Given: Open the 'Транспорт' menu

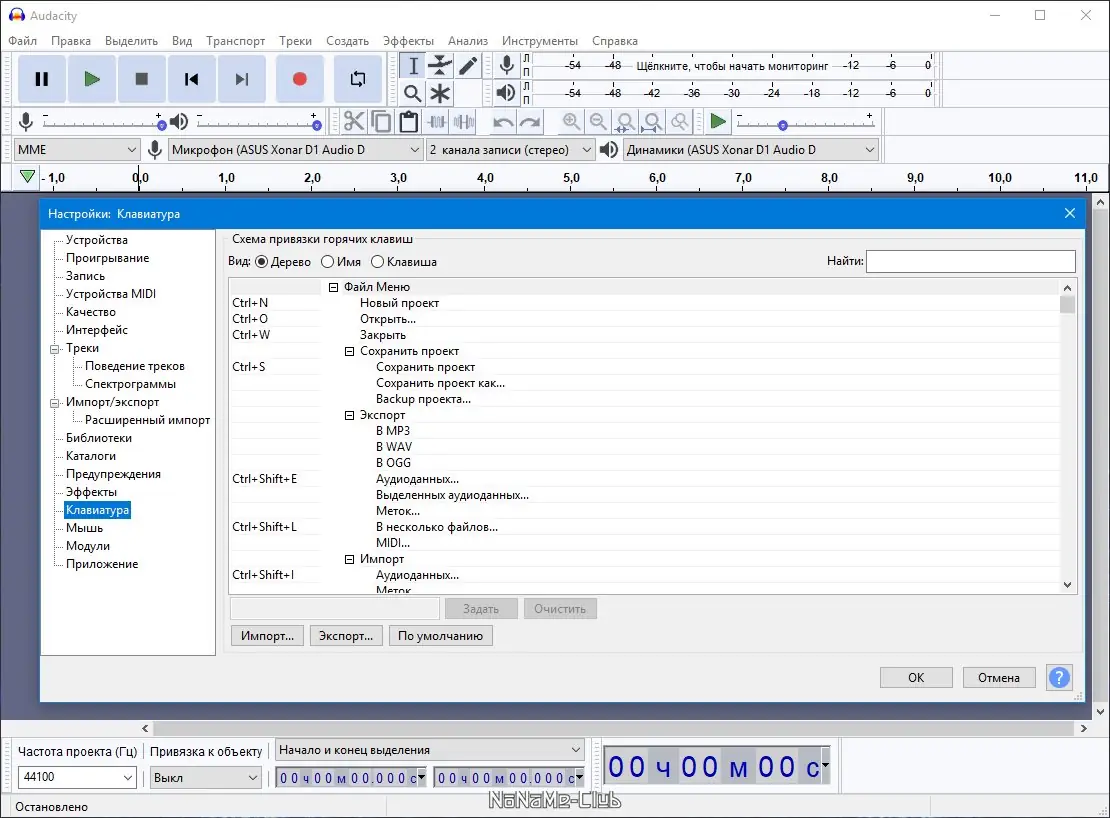Looking at the screenshot, I should coord(236,41).
